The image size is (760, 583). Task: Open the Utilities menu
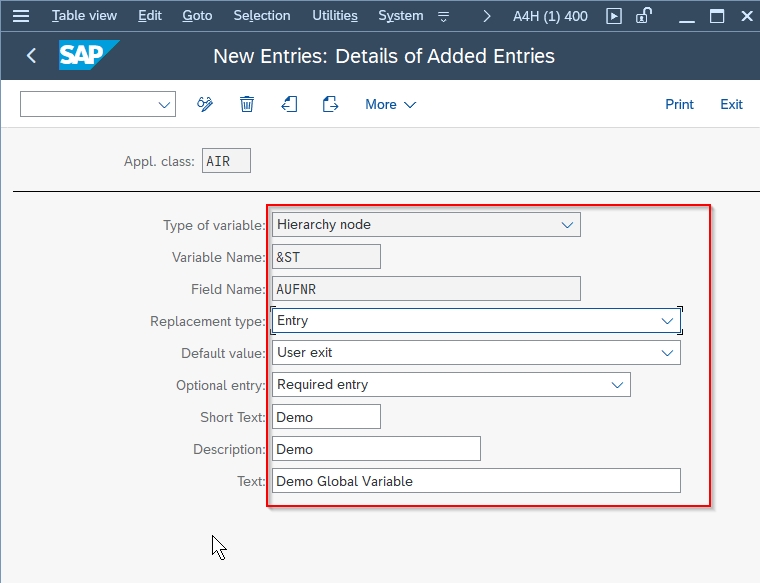click(334, 16)
